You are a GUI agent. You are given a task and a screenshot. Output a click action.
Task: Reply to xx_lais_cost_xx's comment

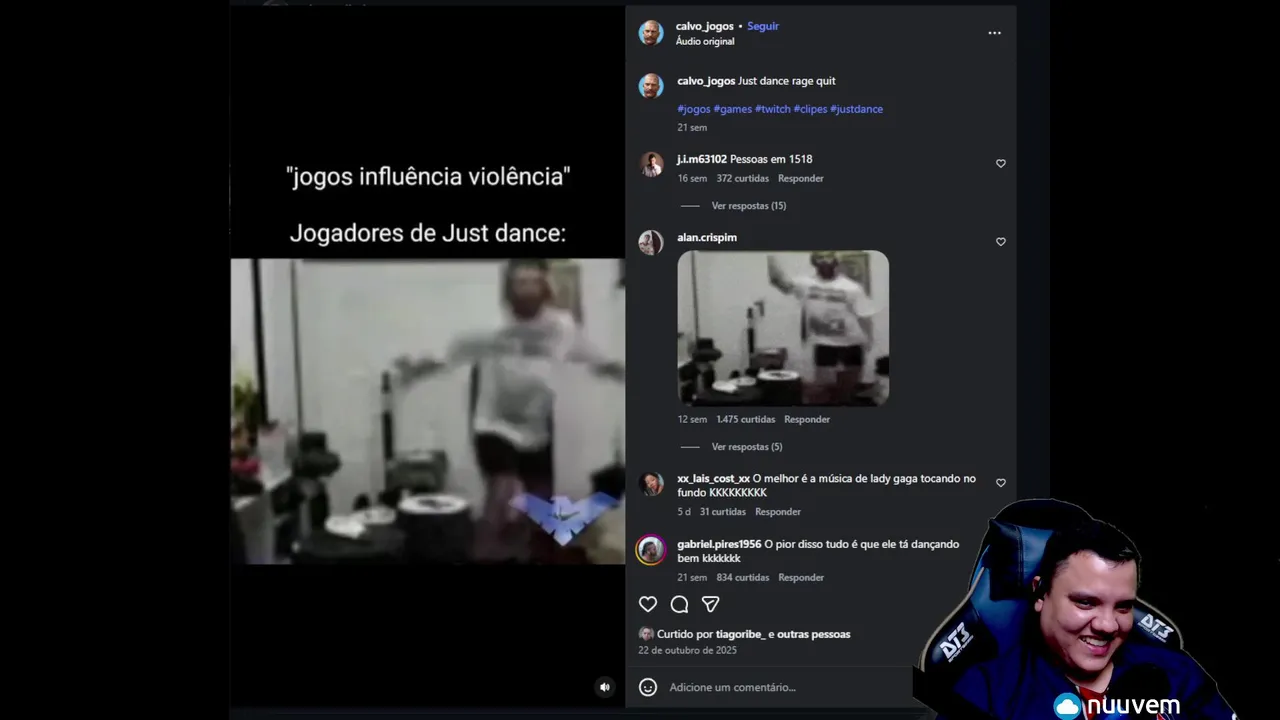point(778,512)
